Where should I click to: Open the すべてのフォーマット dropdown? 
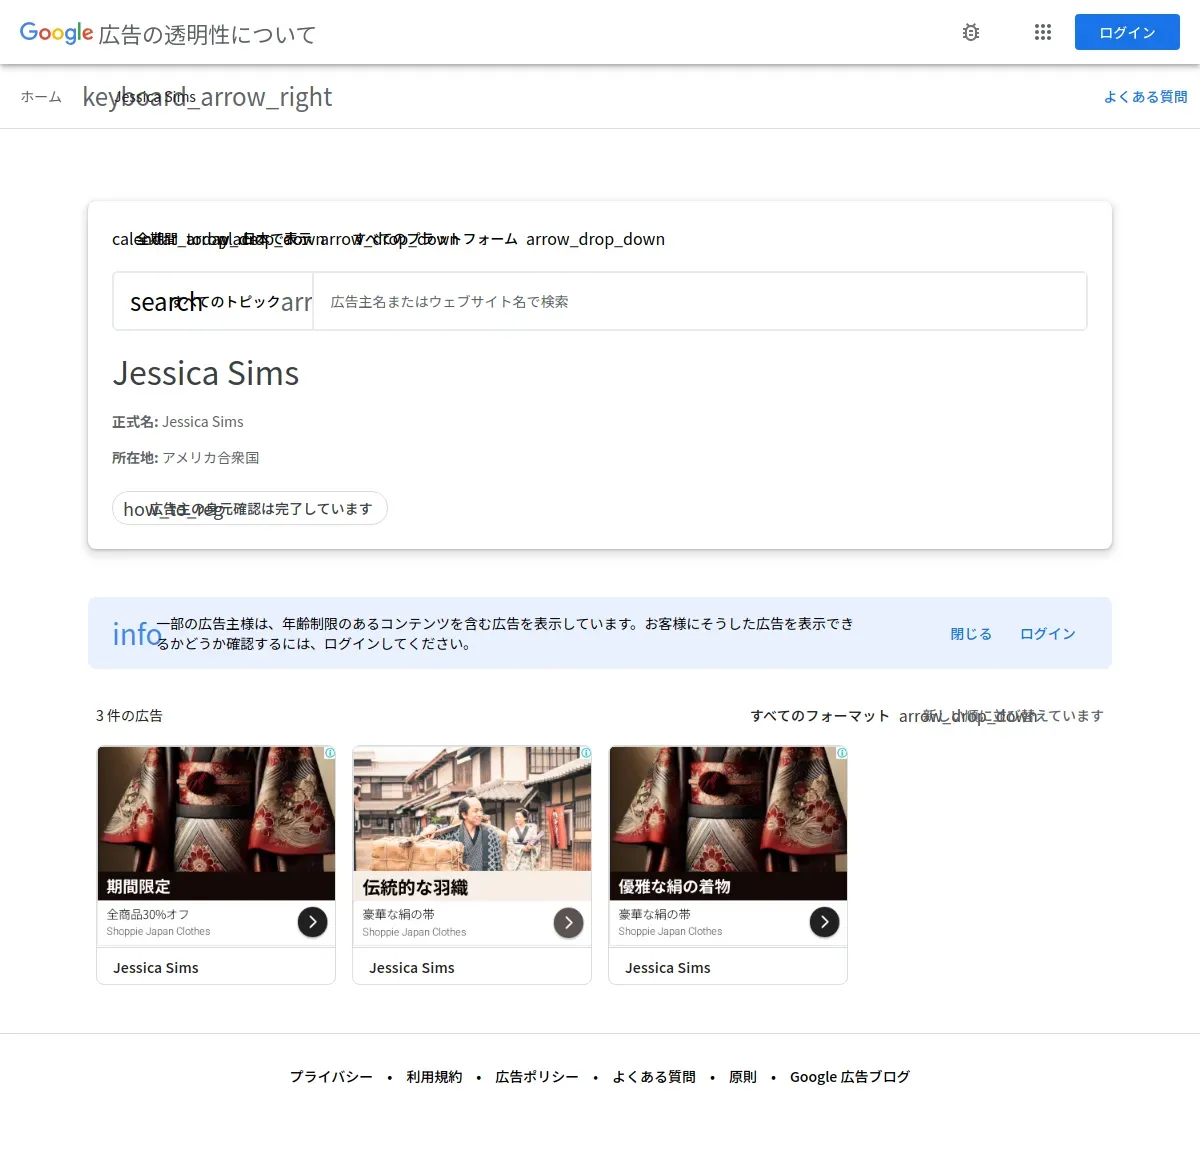[820, 716]
